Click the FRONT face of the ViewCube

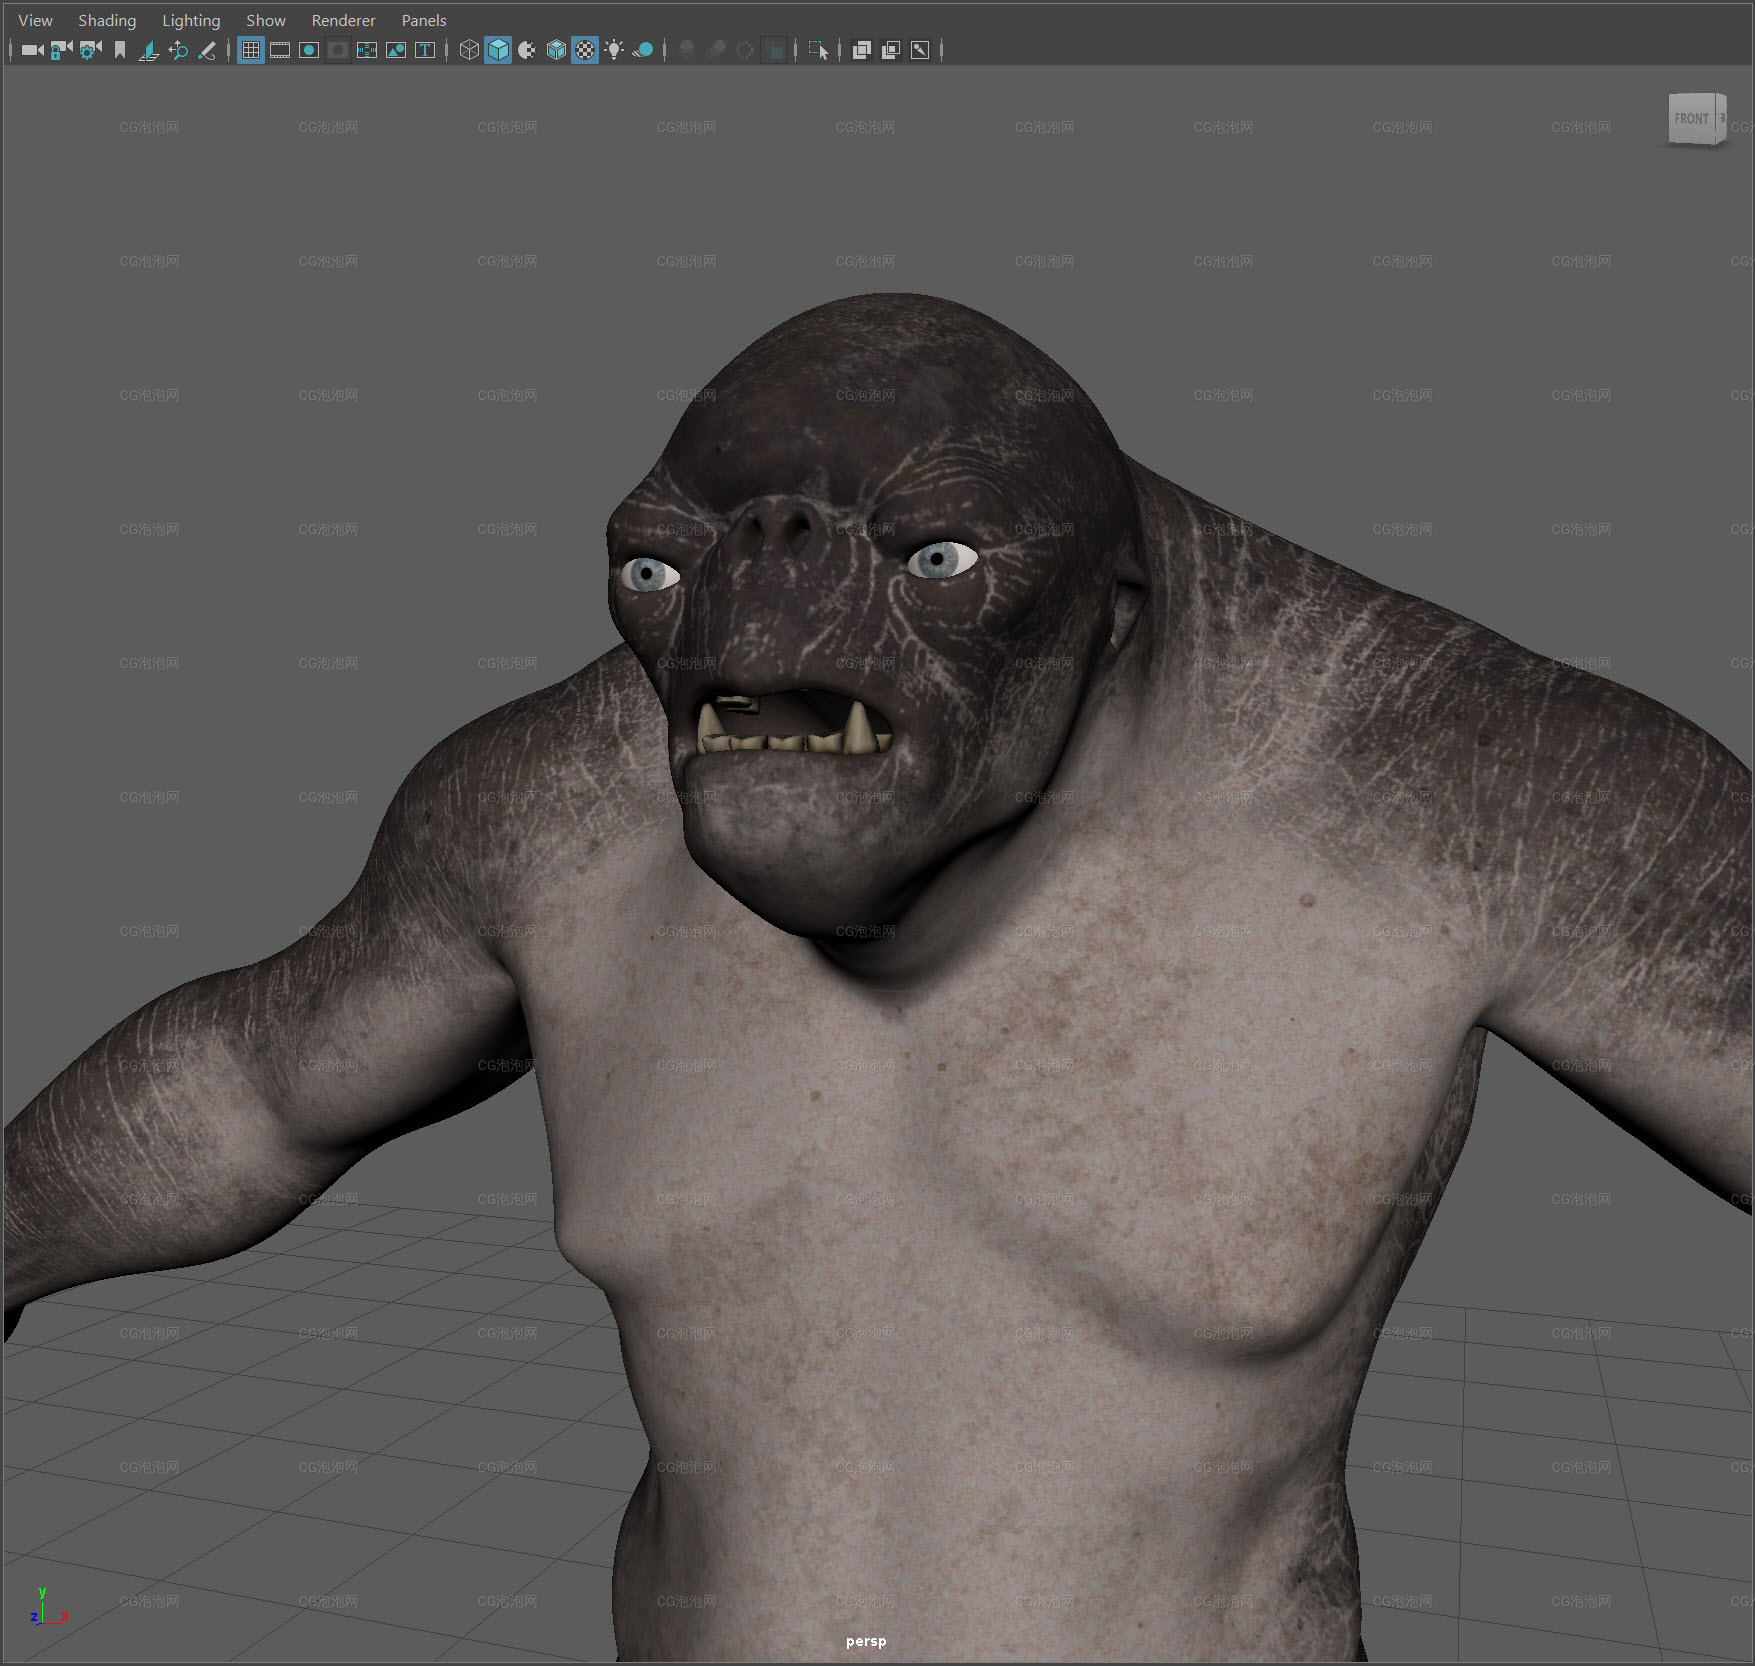click(x=1692, y=119)
